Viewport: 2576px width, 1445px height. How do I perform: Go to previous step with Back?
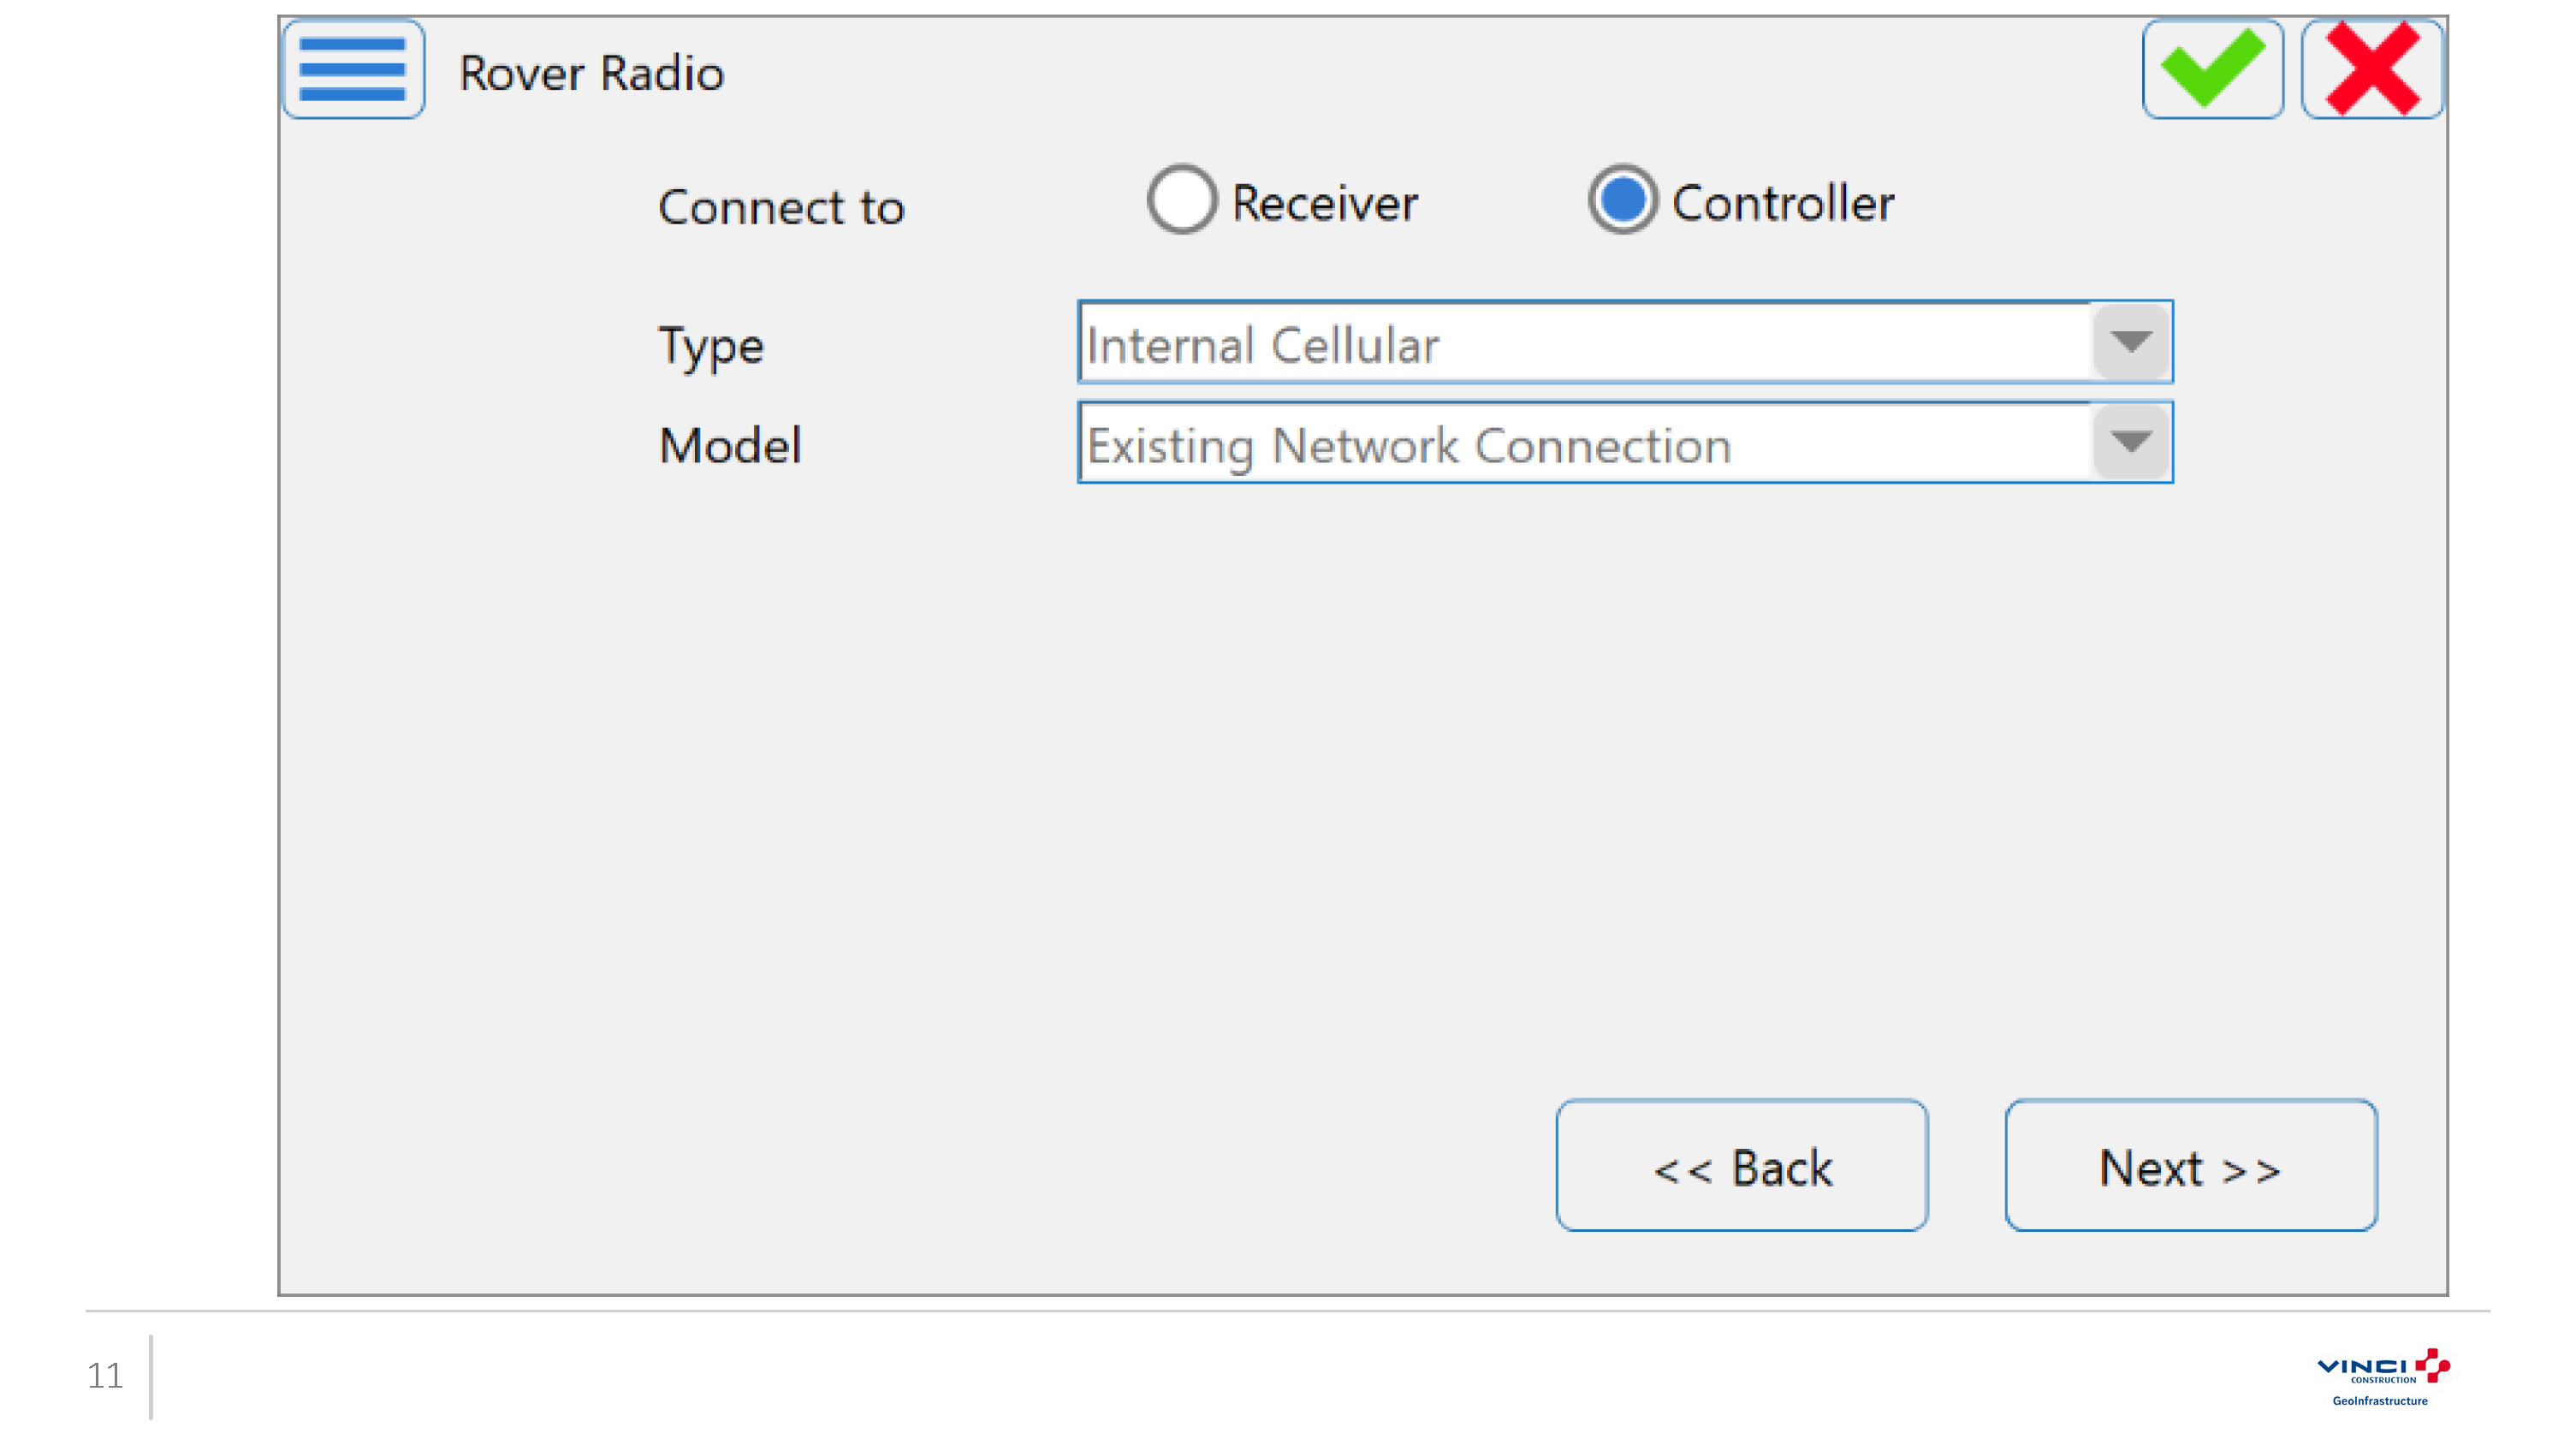[x=1742, y=1165]
